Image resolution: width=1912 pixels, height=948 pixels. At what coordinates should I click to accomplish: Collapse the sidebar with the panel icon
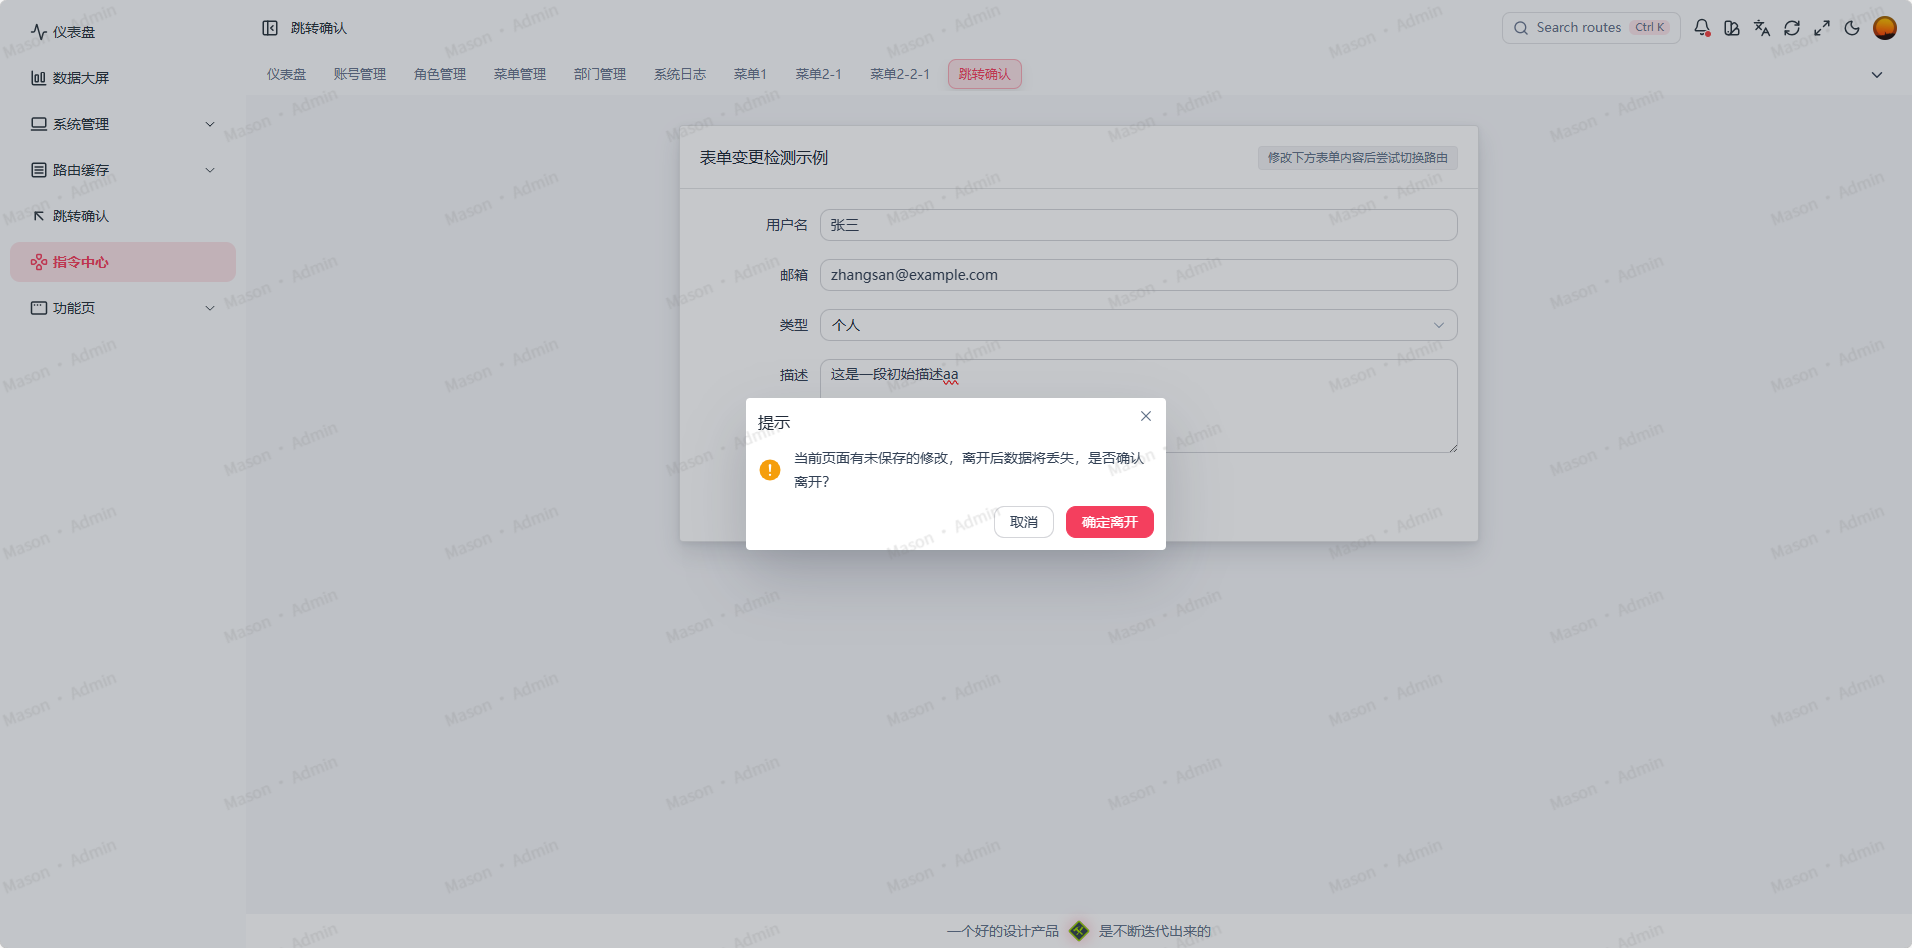tap(269, 27)
